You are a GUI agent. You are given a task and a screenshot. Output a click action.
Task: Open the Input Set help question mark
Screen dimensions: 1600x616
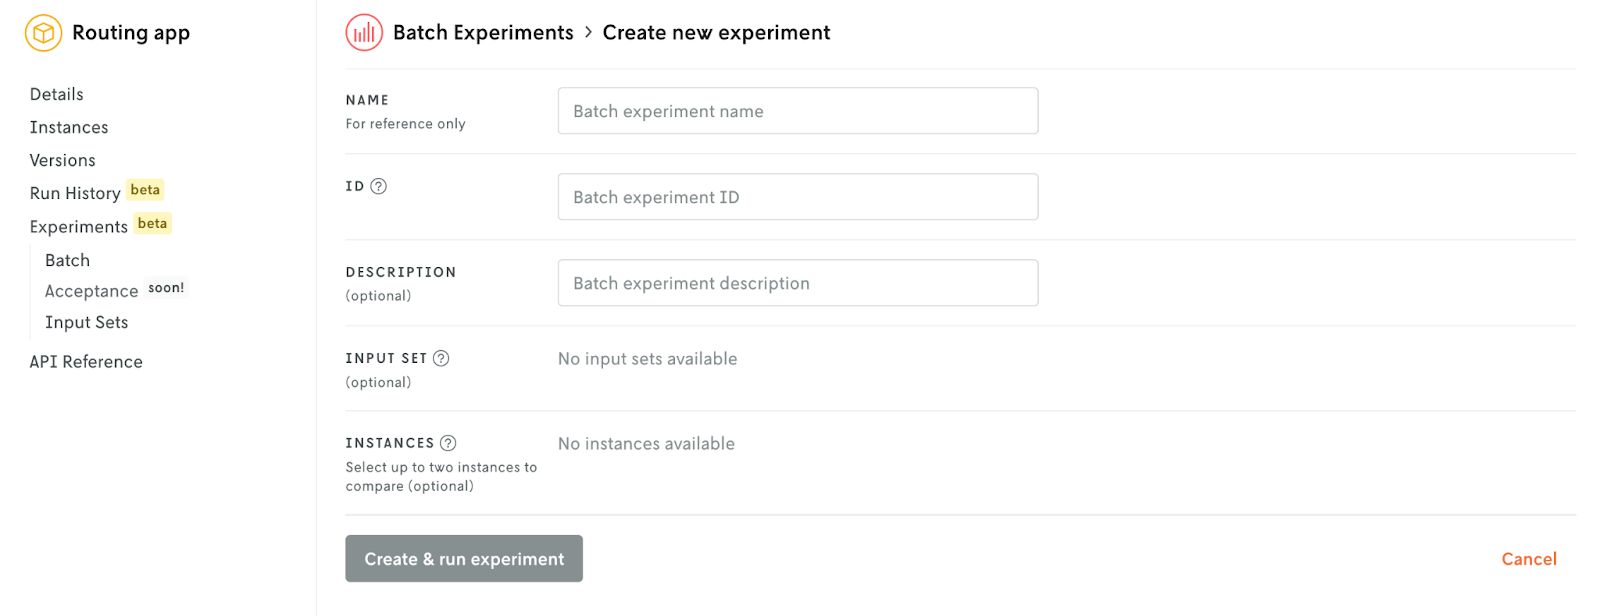tap(441, 358)
